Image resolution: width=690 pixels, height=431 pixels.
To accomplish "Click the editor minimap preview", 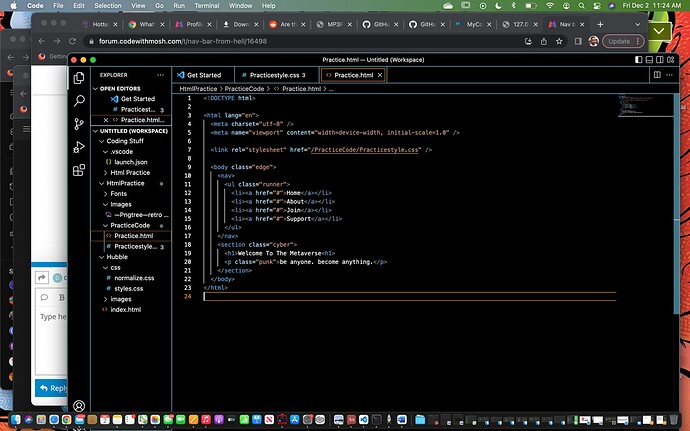I will [x=645, y=105].
